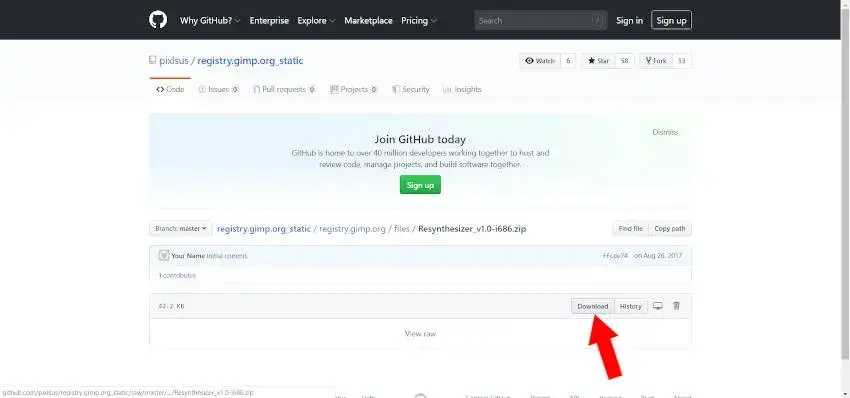850x398 pixels.
Task: Open the GitHub home logo
Action: click(x=158, y=20)
